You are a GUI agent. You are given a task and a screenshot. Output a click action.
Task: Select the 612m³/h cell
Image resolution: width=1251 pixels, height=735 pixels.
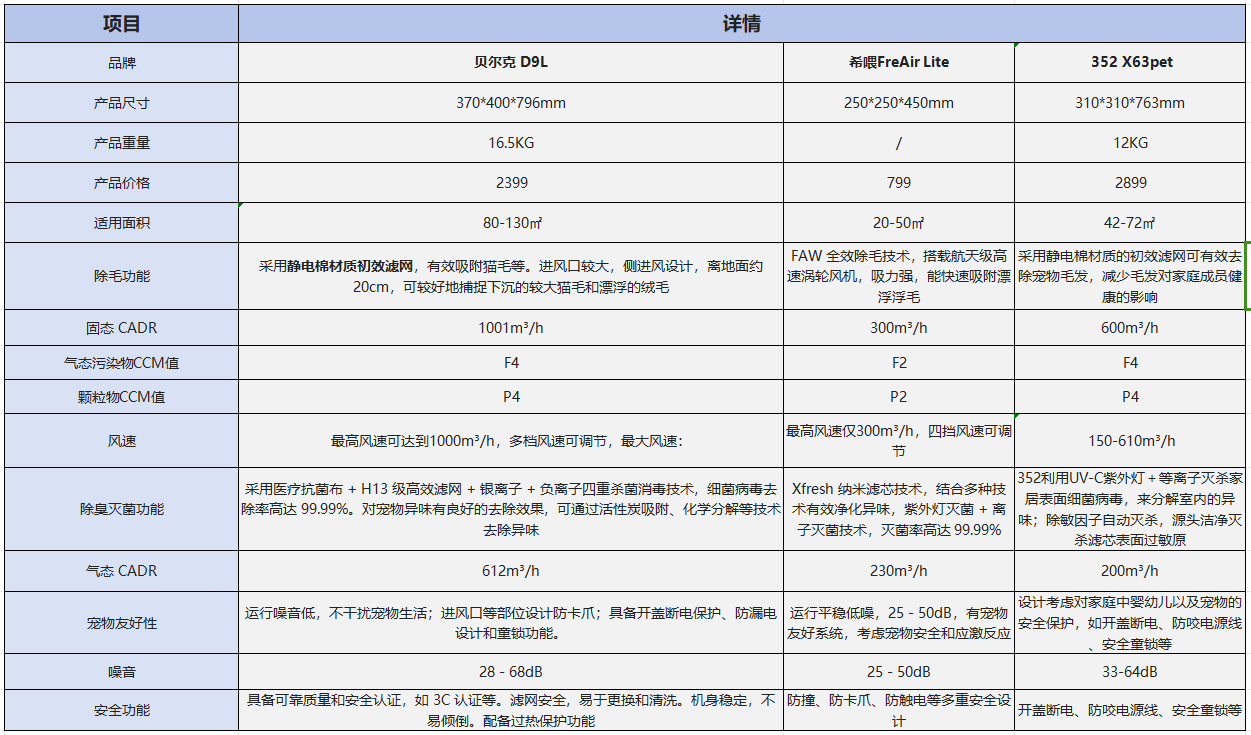(x=511, y=571)
